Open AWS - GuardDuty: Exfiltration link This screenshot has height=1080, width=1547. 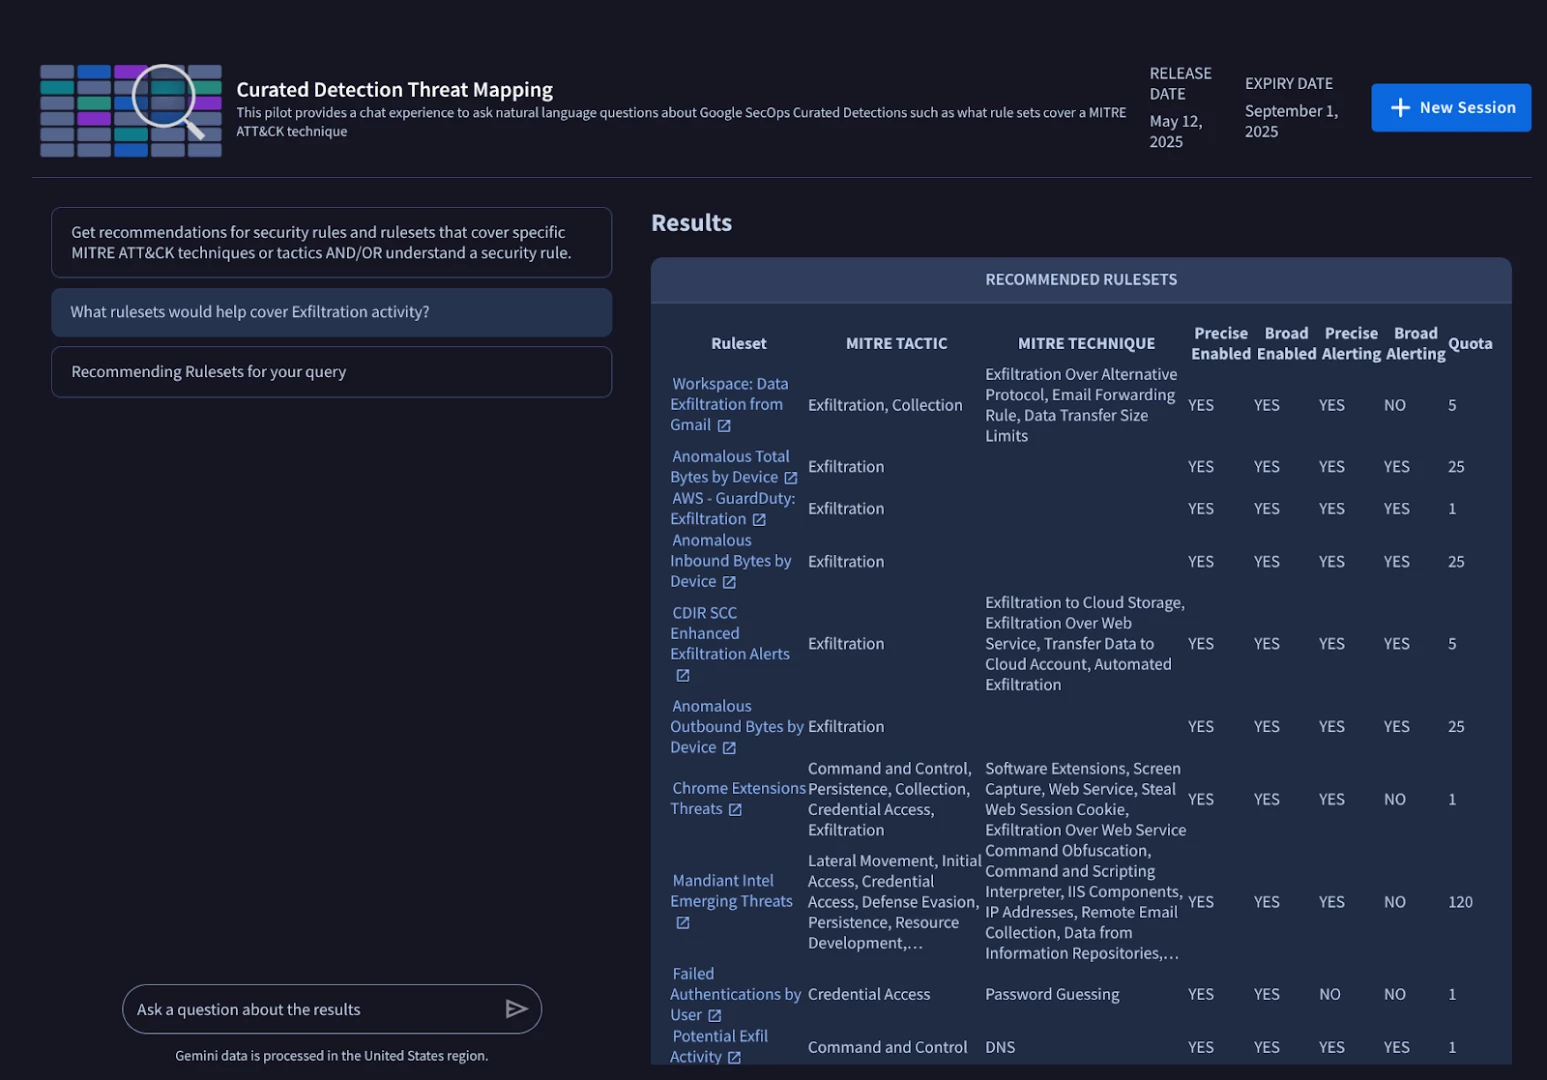pyautogui.click(x=733, y=508)
